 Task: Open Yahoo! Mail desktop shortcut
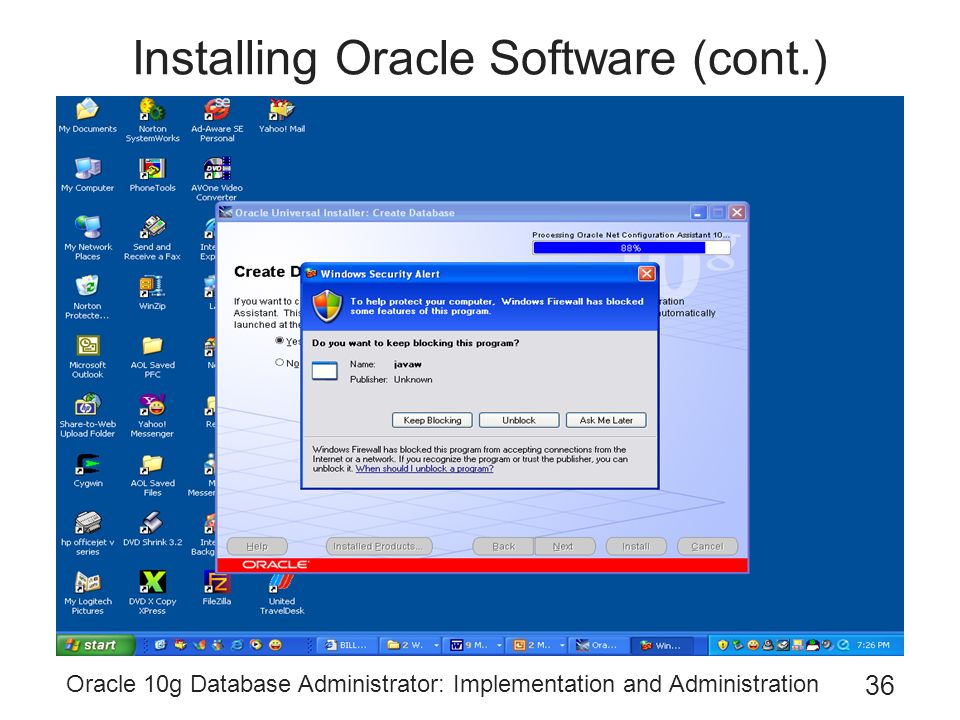click(x=282, y=116)
